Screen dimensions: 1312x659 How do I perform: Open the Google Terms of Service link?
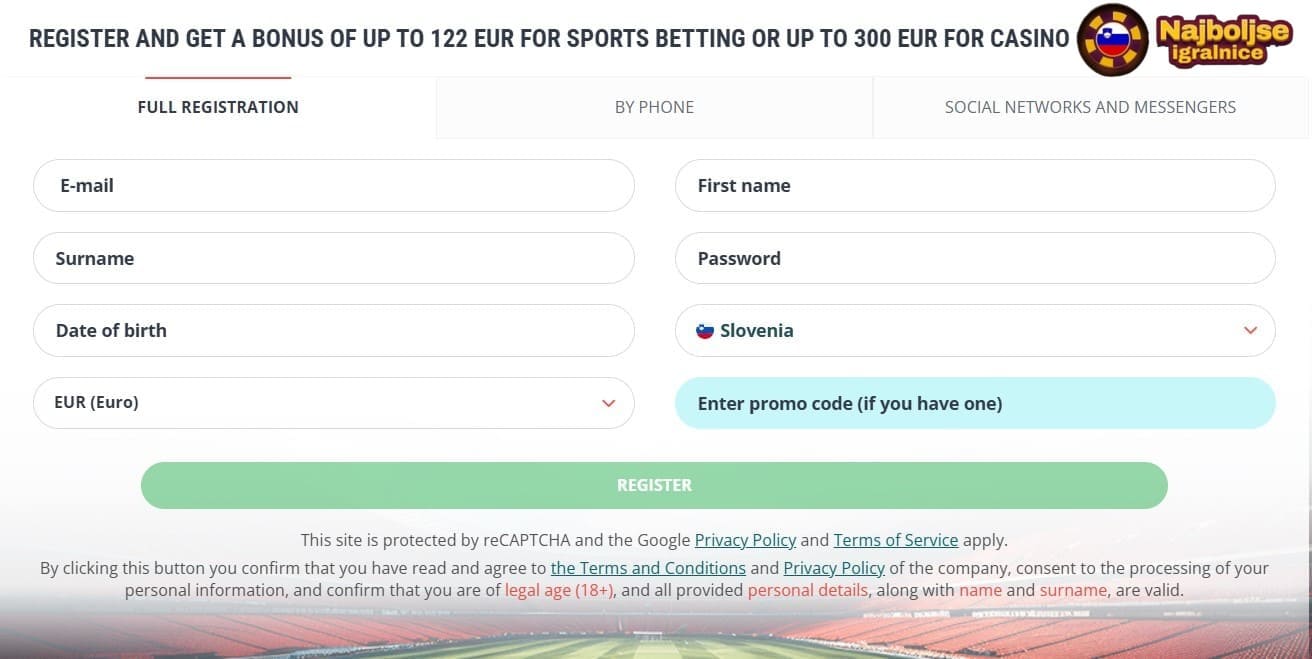point(896,540)
